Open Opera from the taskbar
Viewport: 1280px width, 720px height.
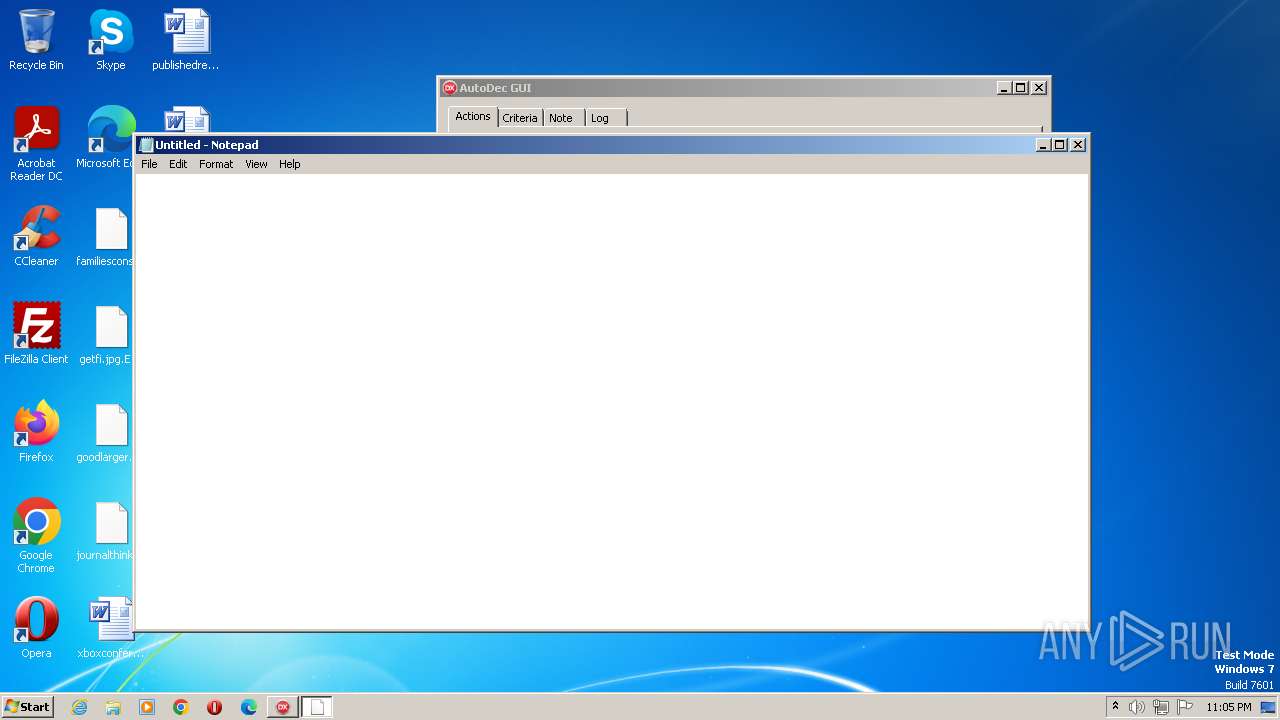(x=215, y=707)
